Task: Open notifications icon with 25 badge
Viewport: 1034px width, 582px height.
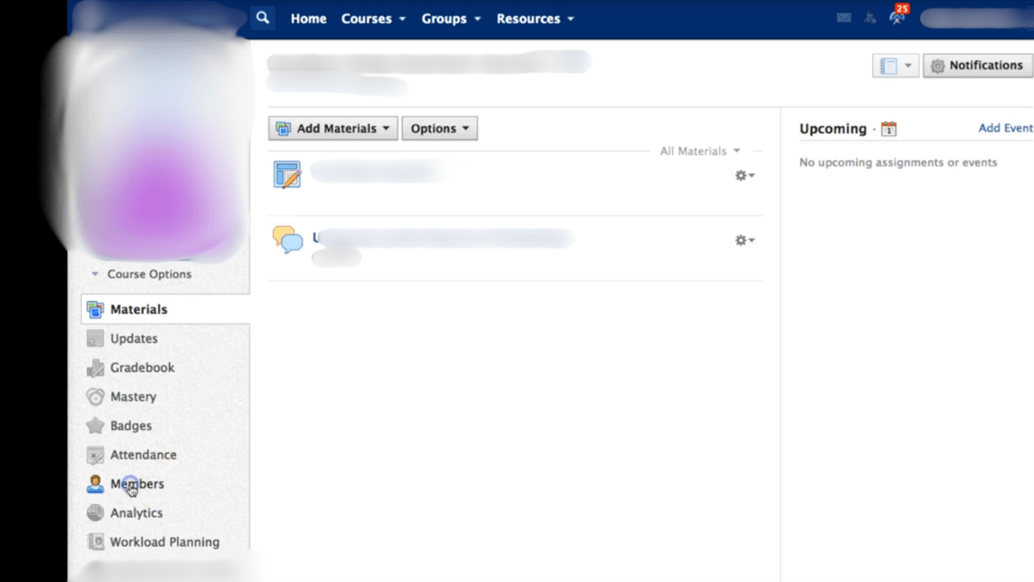Action: click(x=897, y=16)
